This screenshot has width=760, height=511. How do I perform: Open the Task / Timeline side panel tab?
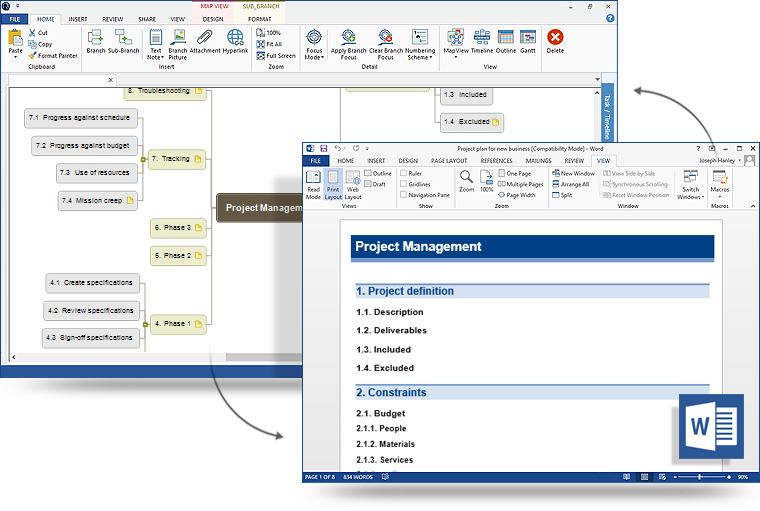[607, 114]
